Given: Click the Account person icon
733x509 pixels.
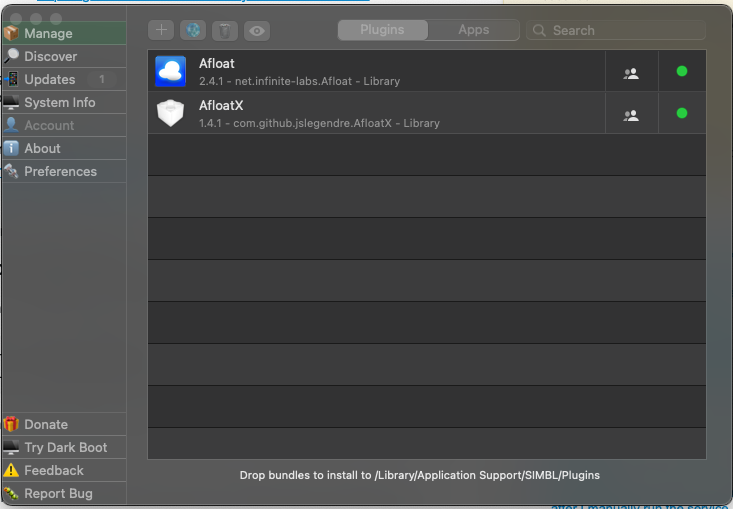Looking at the screenshot, I should click(11, 124).
